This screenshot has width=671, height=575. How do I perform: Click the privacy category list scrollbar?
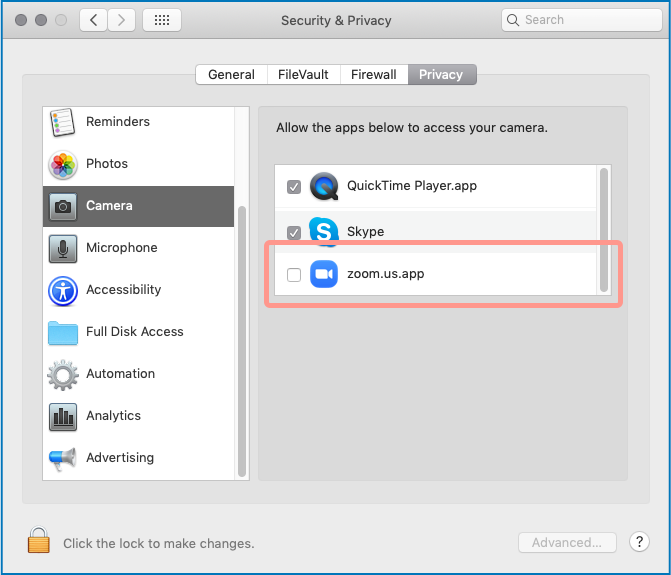click(x=242, y=341)
